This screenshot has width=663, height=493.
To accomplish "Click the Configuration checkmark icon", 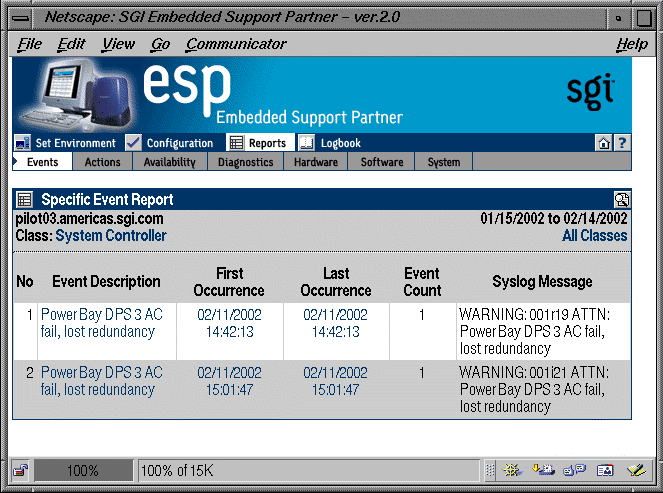I will click(x=134, y=143).
